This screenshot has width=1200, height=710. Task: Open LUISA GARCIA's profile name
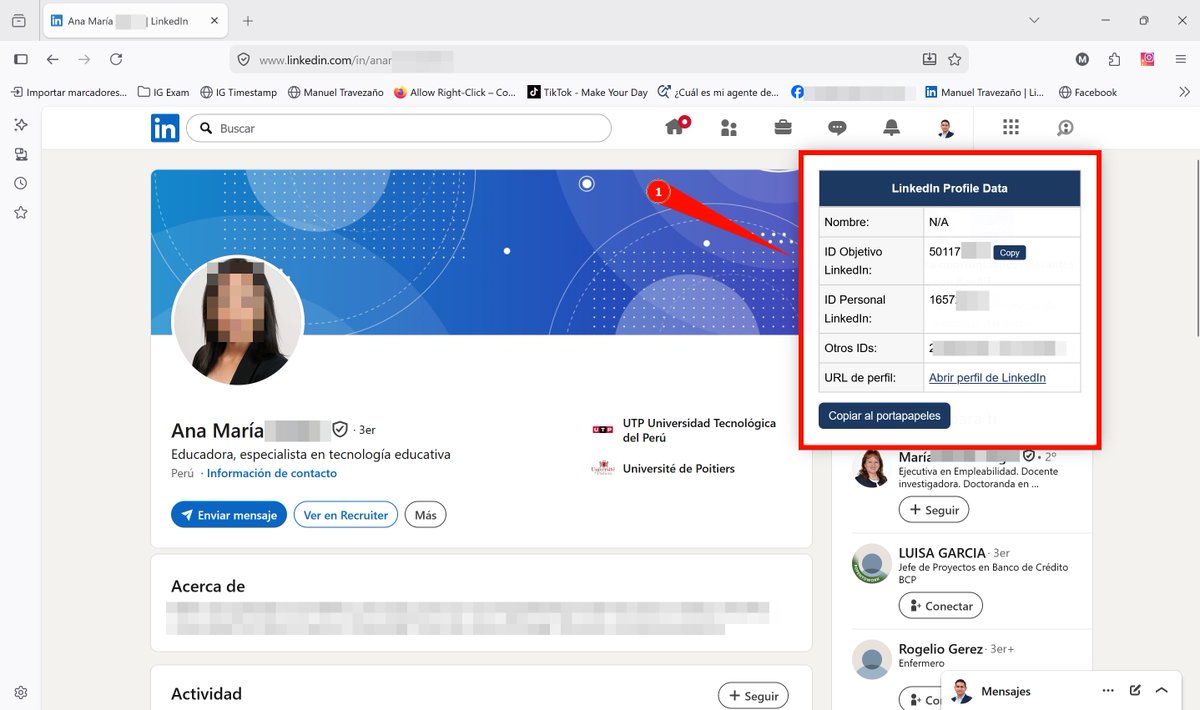[x=942, y=552]
